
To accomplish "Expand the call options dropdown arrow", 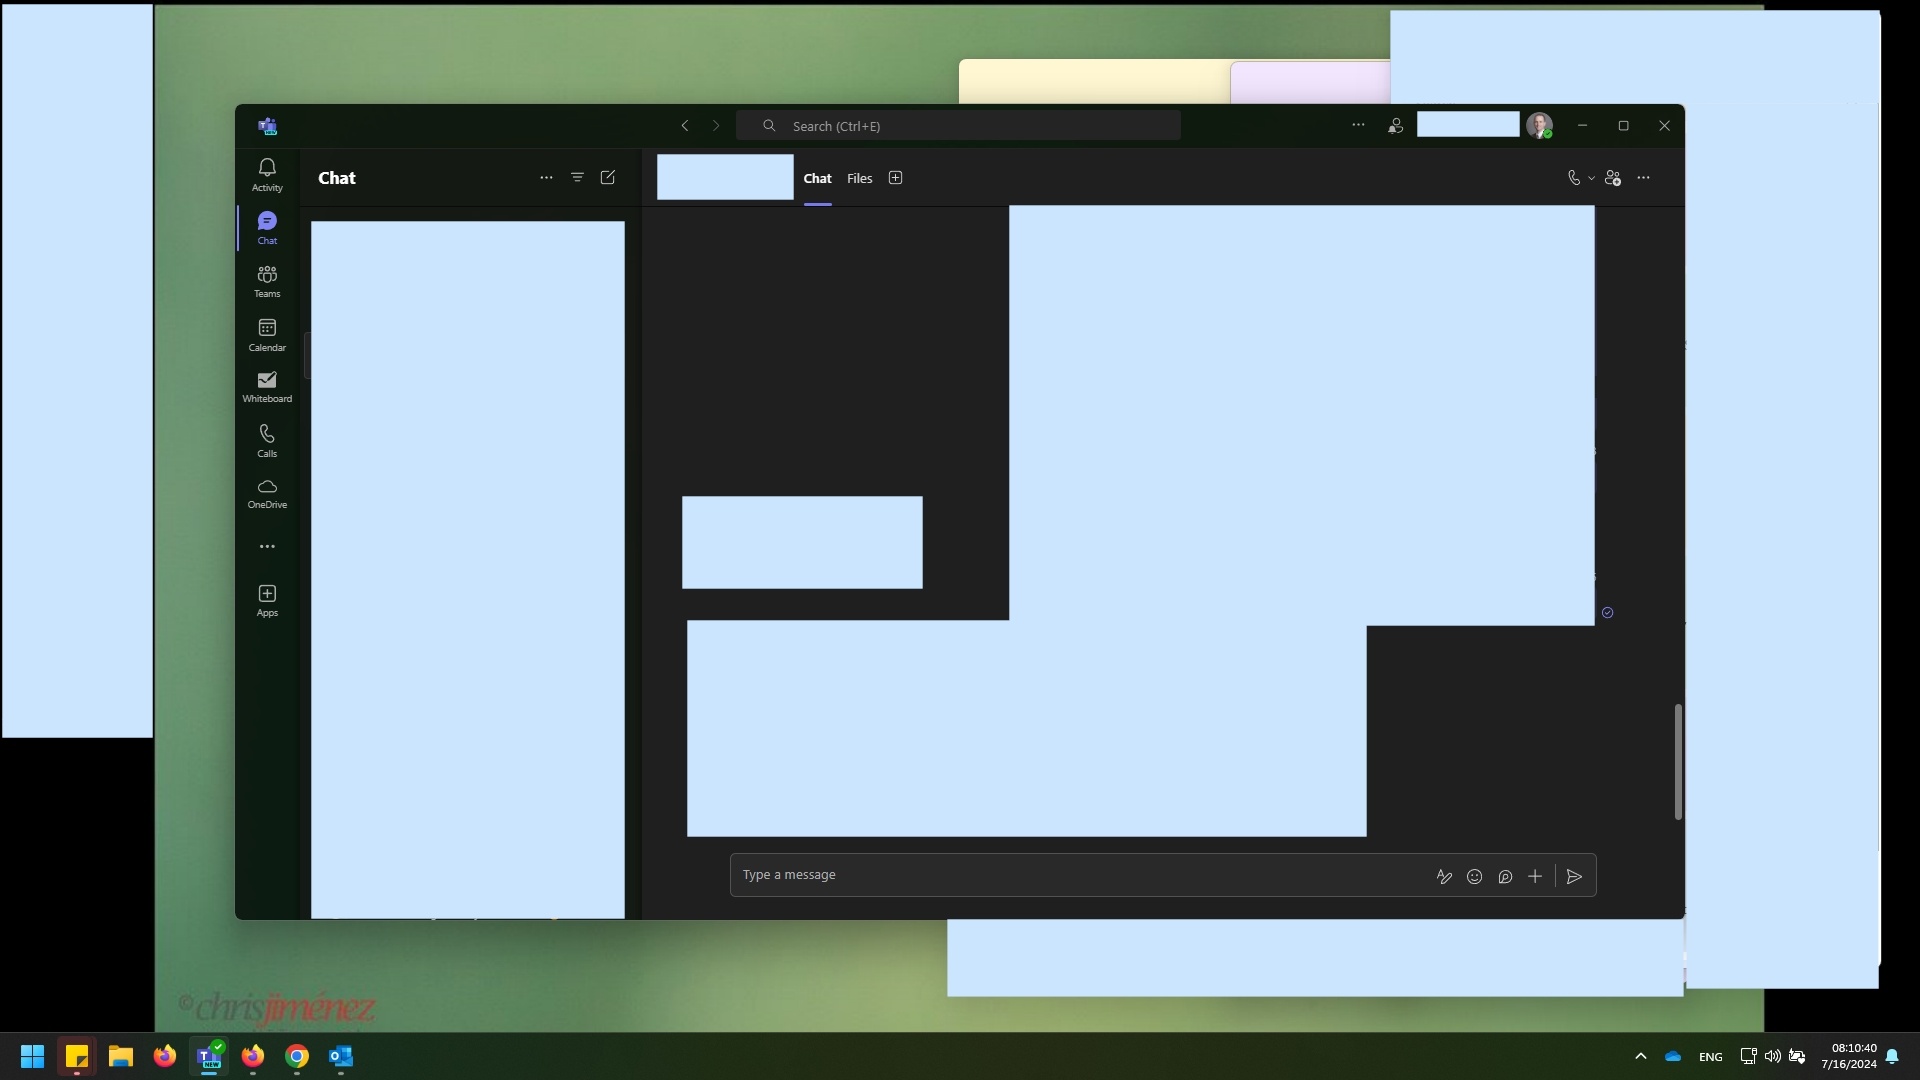I will click(x=1591, y=179).
